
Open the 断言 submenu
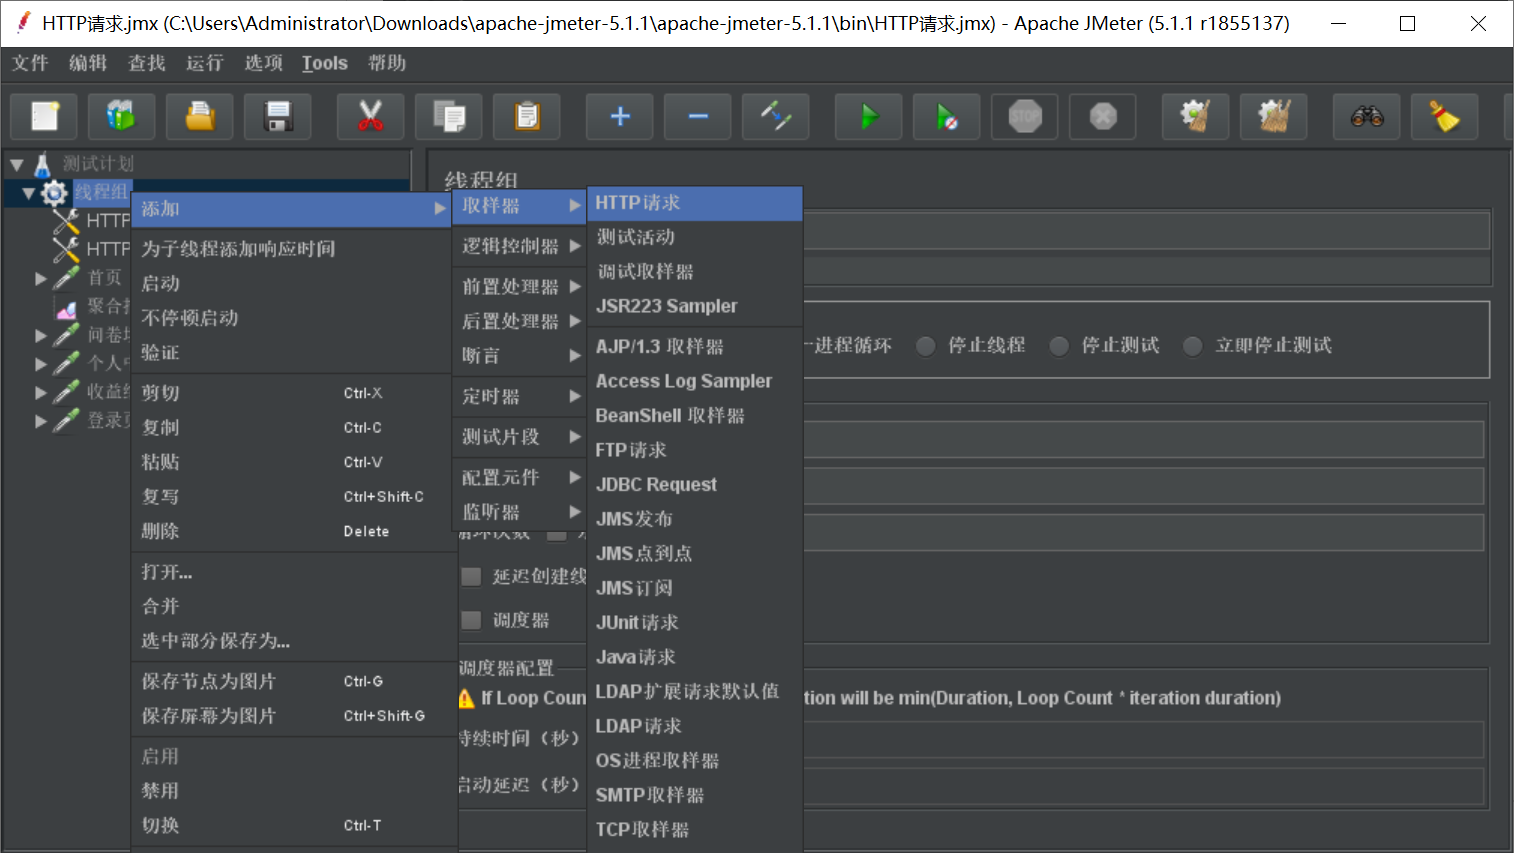coord(520,356)
